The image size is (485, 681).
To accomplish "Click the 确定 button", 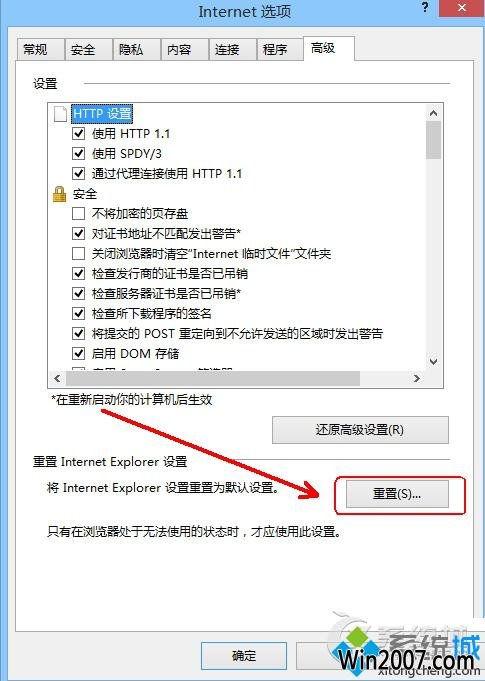I will pos(244,655).
